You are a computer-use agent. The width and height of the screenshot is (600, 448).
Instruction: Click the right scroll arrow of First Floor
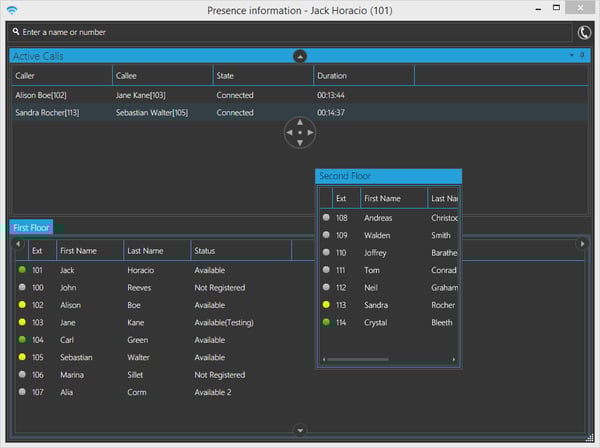[x=582, y=244]
